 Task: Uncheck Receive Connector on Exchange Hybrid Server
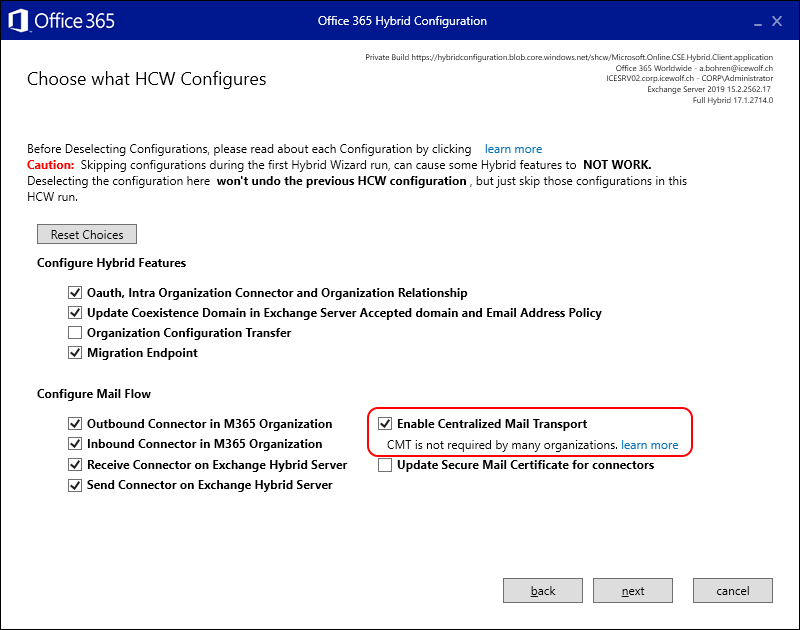point(75,465)
